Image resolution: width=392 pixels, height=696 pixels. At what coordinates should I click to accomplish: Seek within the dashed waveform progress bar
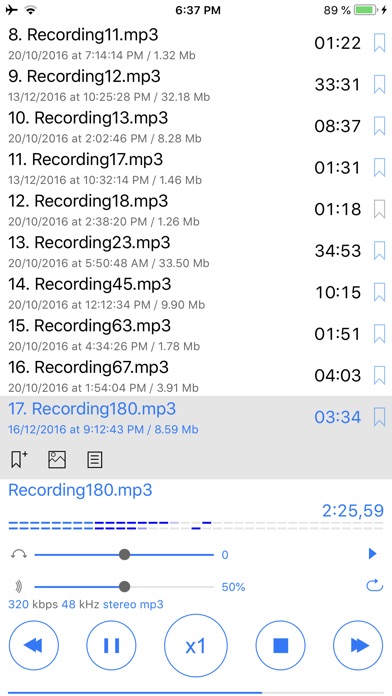pyautogui.click(x=196, y=526)
